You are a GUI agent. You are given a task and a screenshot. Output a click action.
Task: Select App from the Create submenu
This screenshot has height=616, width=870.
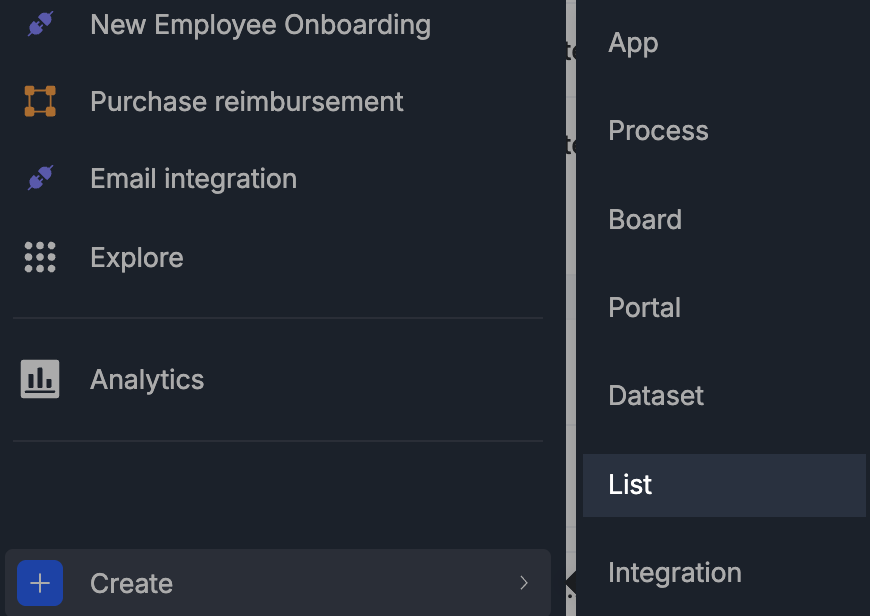coord(633,43)
